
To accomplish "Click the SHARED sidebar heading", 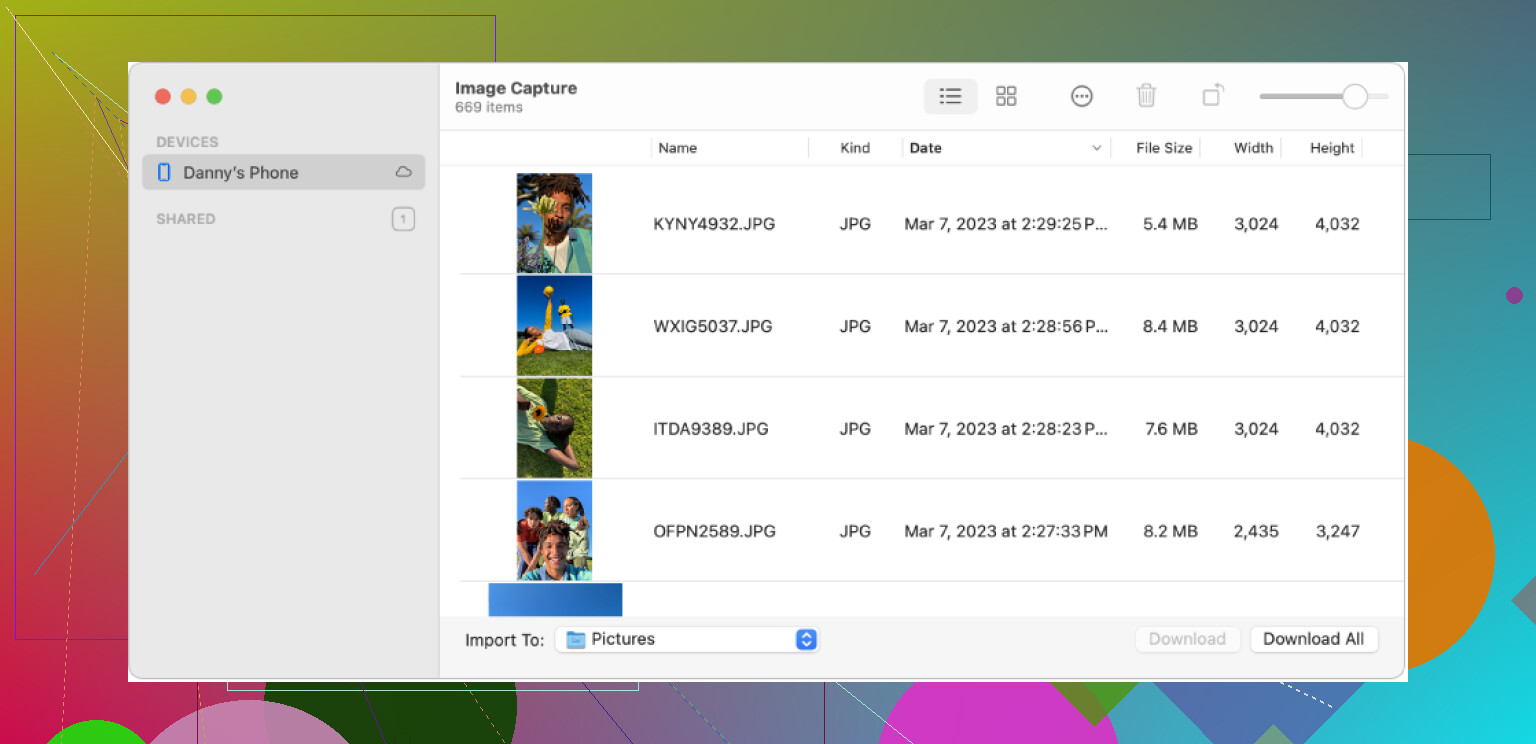I will [x=186, y=219].
